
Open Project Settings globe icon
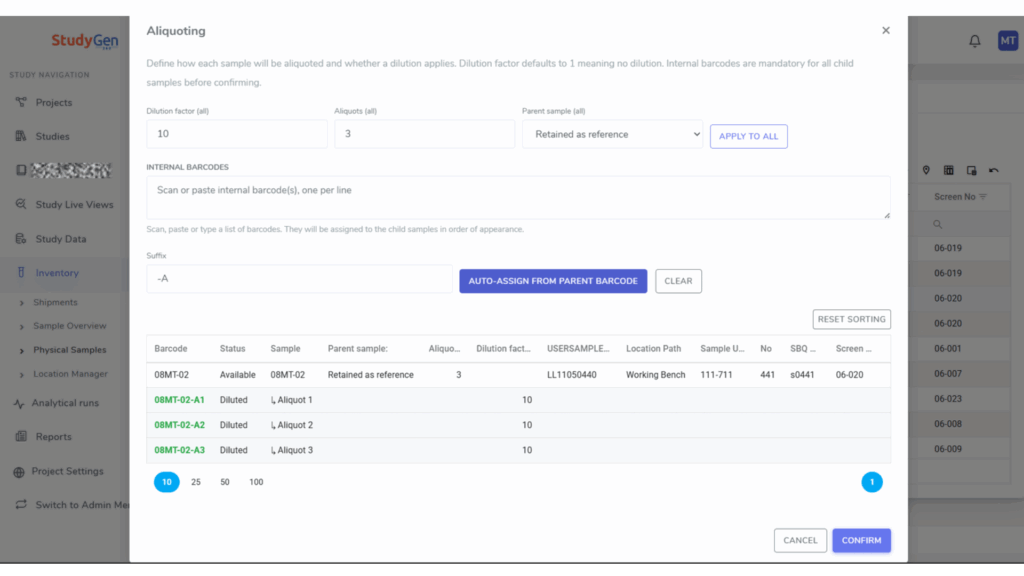[19, 472]
